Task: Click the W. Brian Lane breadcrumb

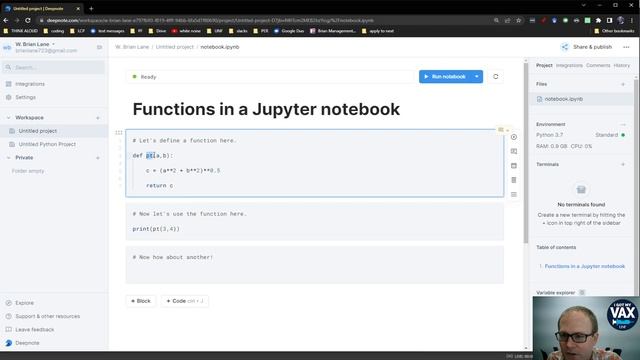Action: (x=132, y=47)
